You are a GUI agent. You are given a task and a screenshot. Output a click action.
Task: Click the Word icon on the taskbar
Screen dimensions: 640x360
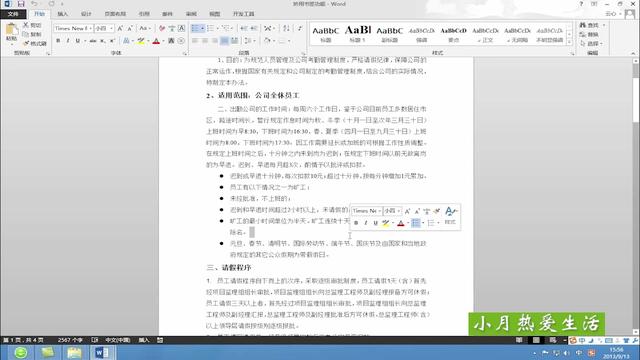pyautogui.click(x=102, y=352)
